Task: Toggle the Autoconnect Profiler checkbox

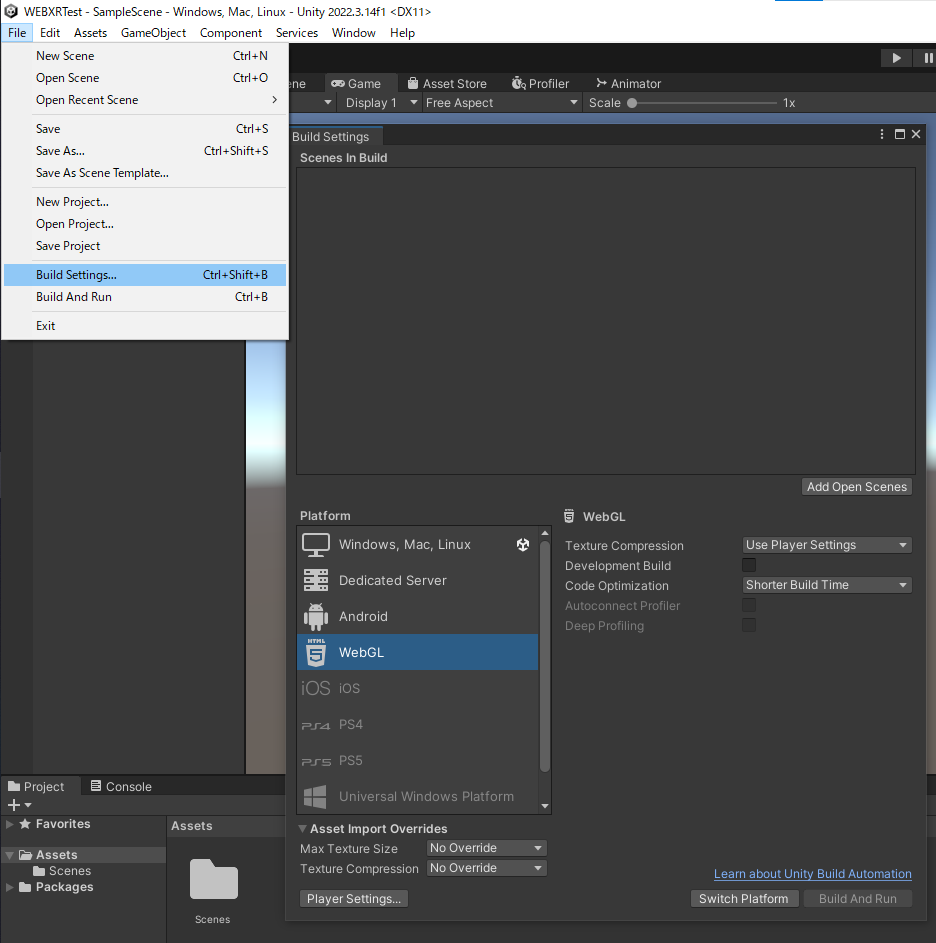Action: [749, 605]
